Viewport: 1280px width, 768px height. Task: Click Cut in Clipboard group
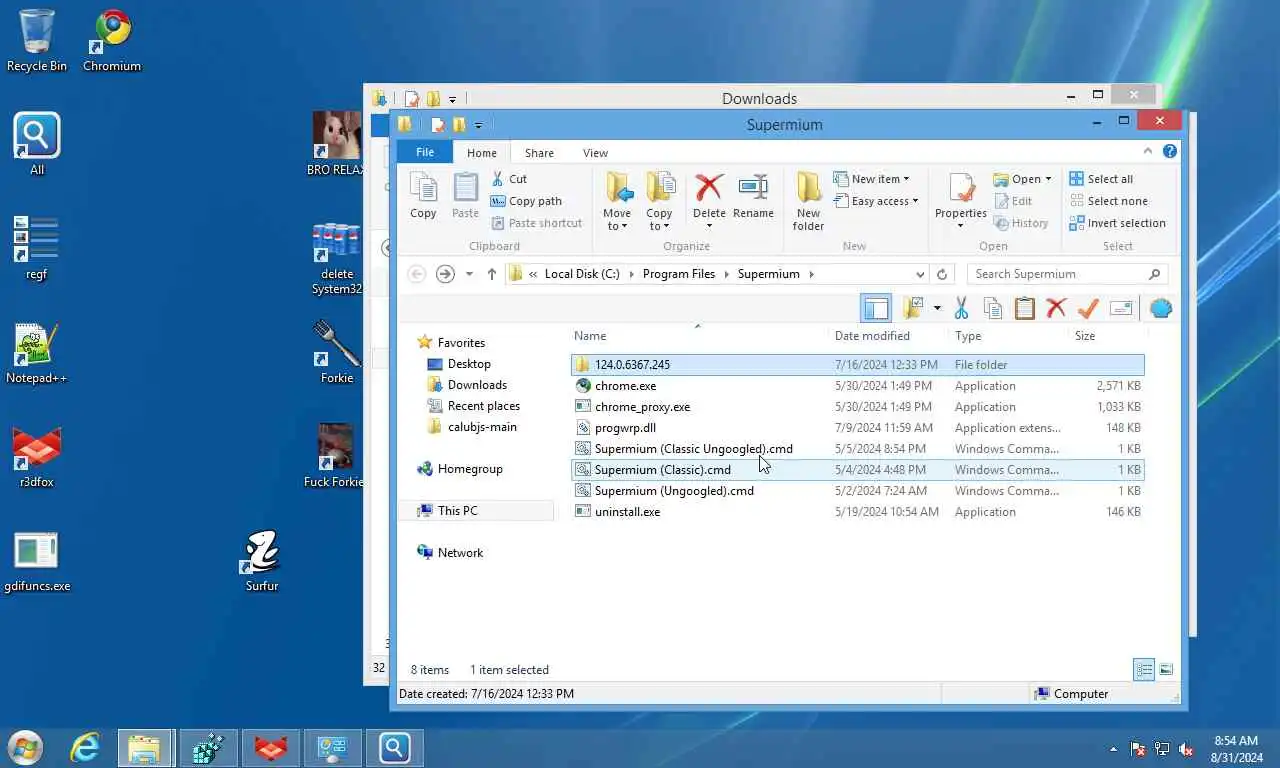point(509,179)
